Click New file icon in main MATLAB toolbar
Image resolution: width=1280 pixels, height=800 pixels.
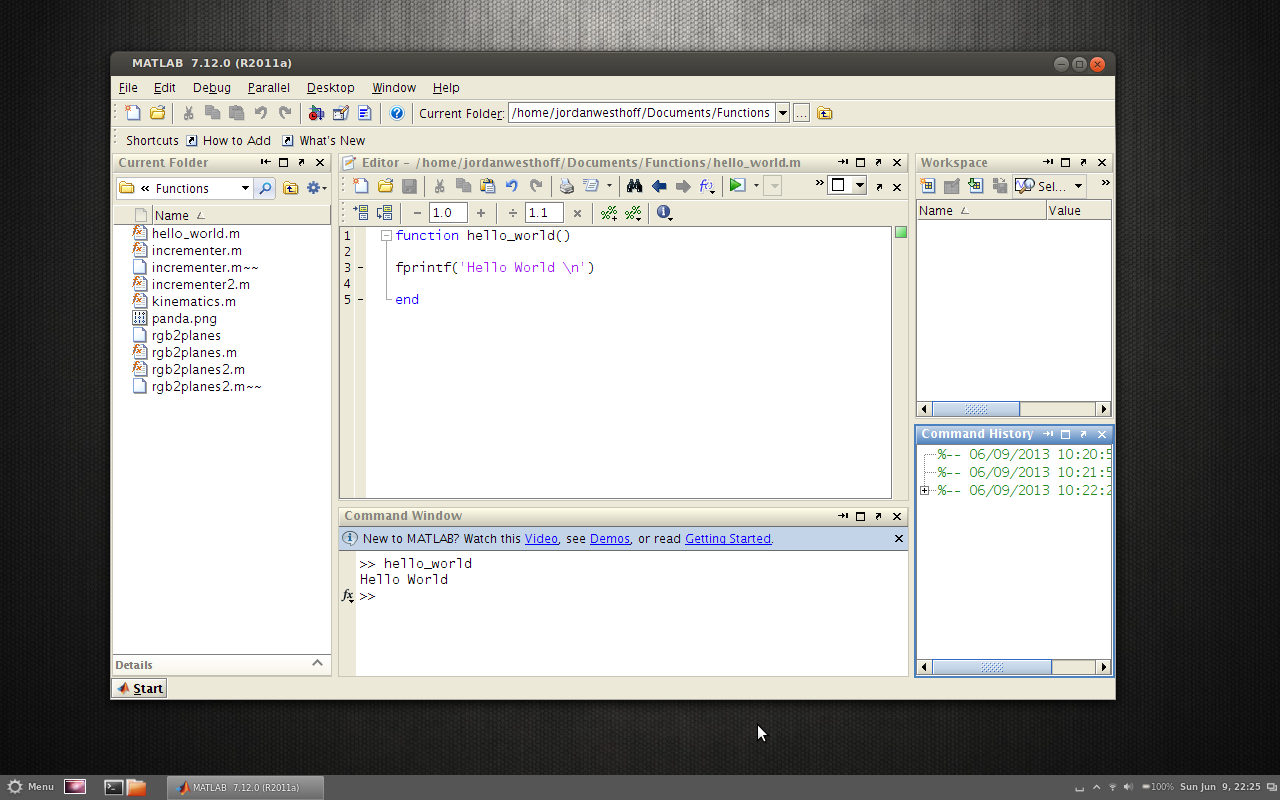coord(133,113)
